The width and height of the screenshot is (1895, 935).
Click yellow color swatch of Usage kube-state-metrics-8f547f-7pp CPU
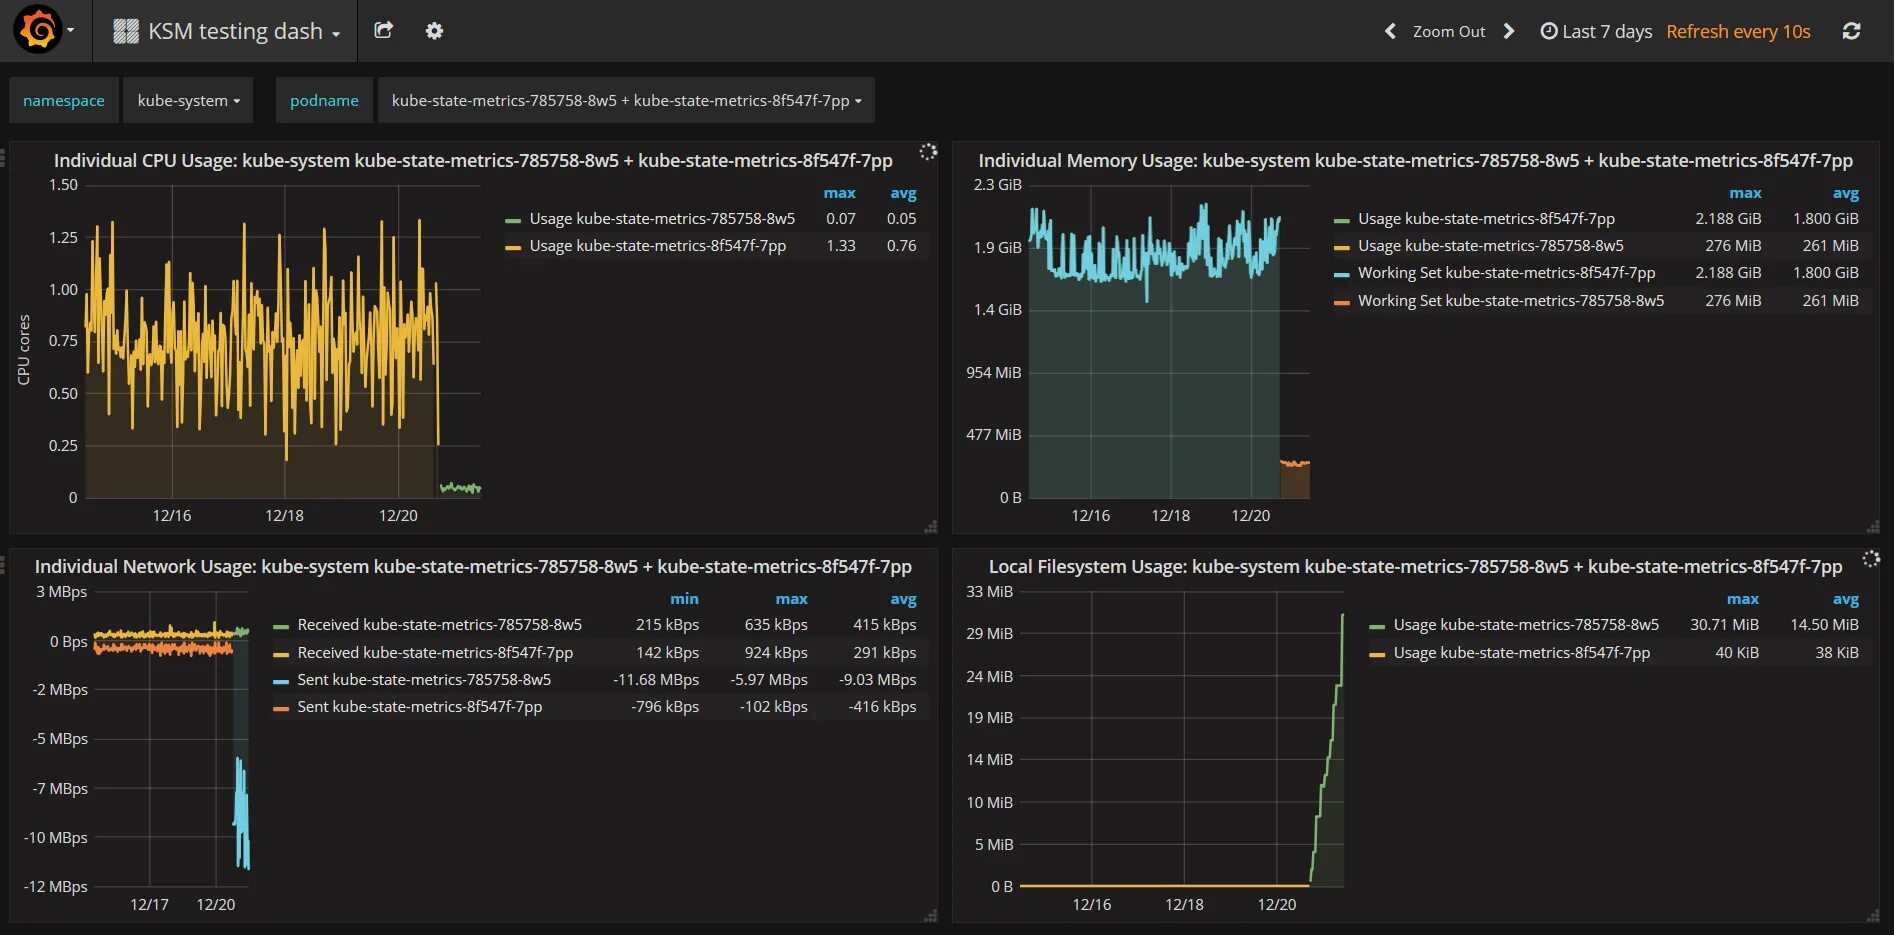[513, 246]
